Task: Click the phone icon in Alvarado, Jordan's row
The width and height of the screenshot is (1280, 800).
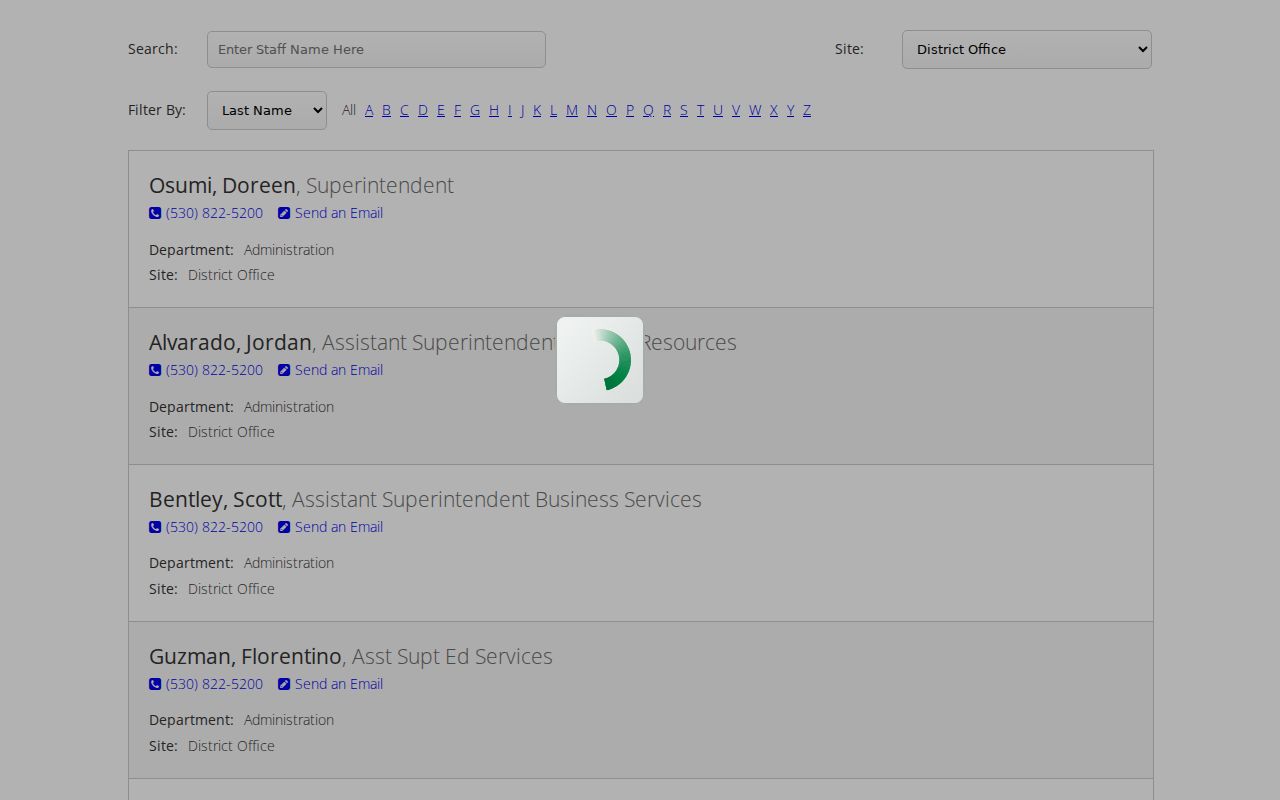Action: tap(155, 370)
